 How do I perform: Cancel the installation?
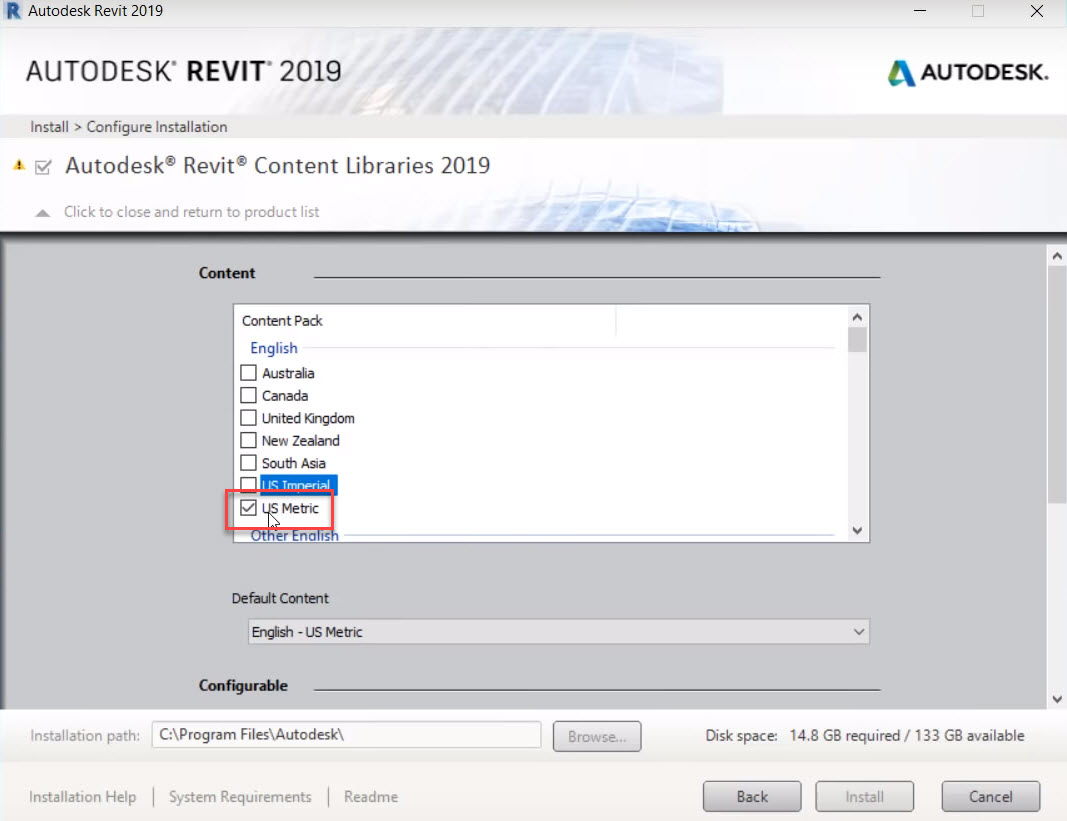point(991,796)
